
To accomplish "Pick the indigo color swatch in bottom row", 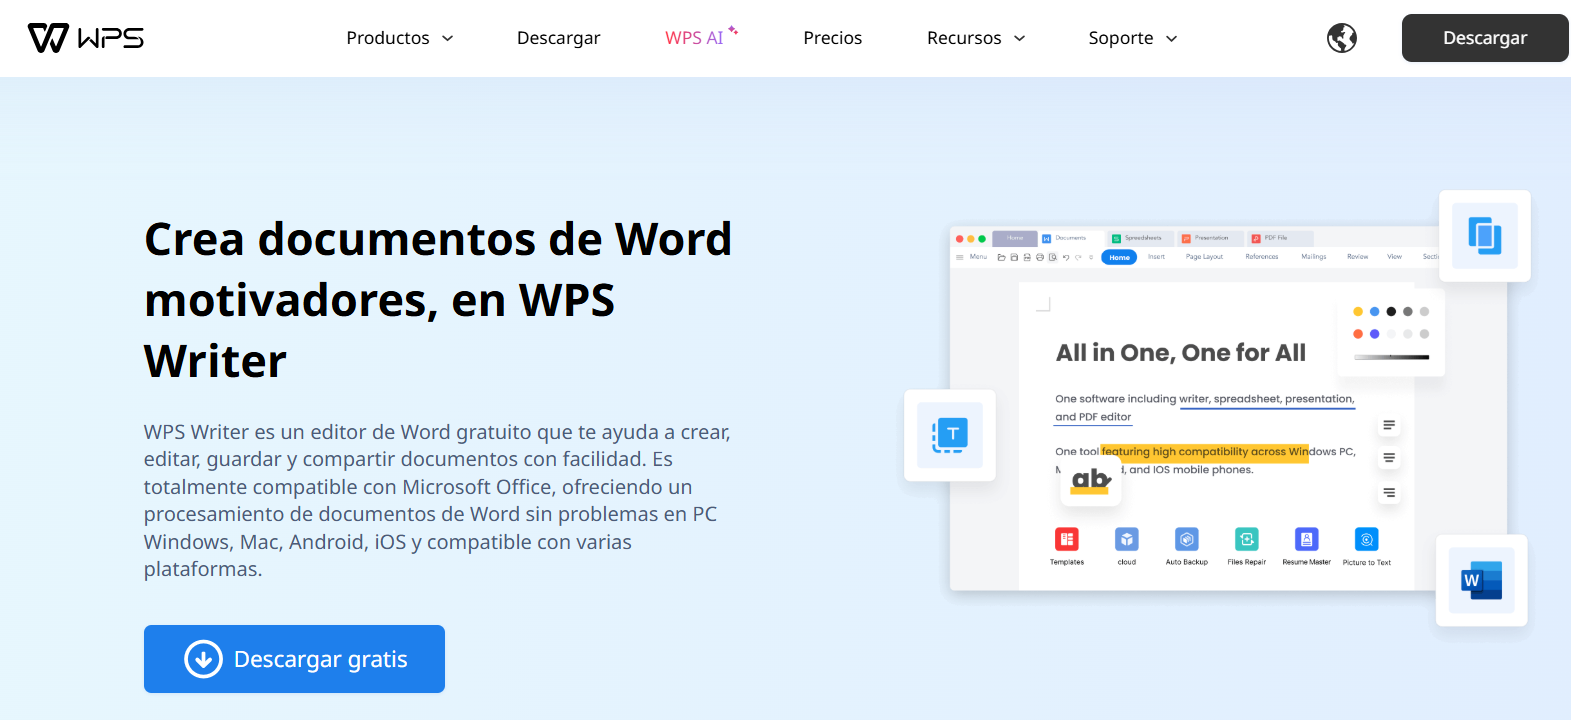I will [x=1374, y=334].
